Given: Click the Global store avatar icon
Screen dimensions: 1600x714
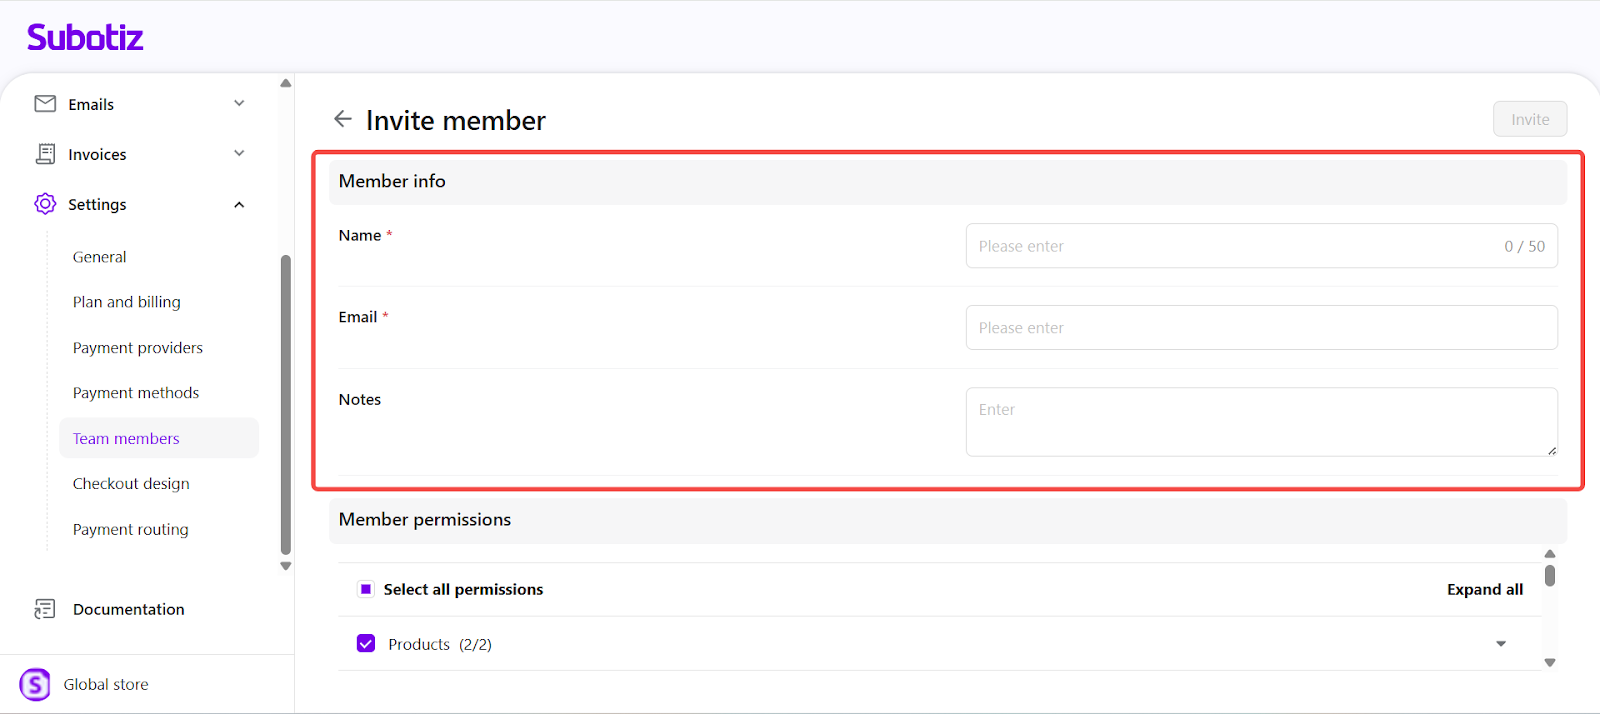Looking at the screenshot, I should pyautogui.click(x=35, y=684).
